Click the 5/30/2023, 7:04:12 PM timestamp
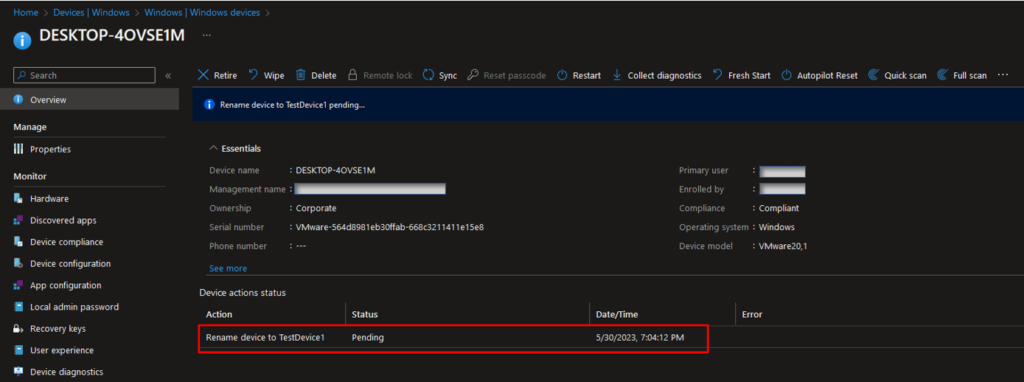This screenshot has width=1024, height=382. point(640,338)
